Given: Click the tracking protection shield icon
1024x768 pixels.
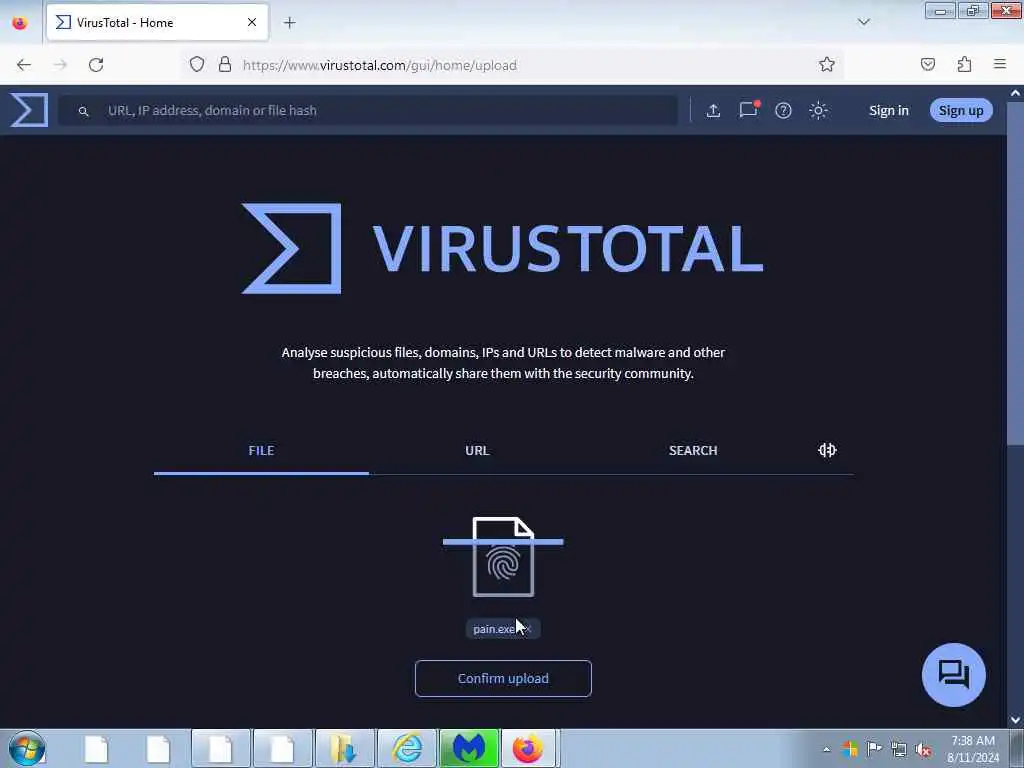Looking at the screenshot, I should pos(197,64).
